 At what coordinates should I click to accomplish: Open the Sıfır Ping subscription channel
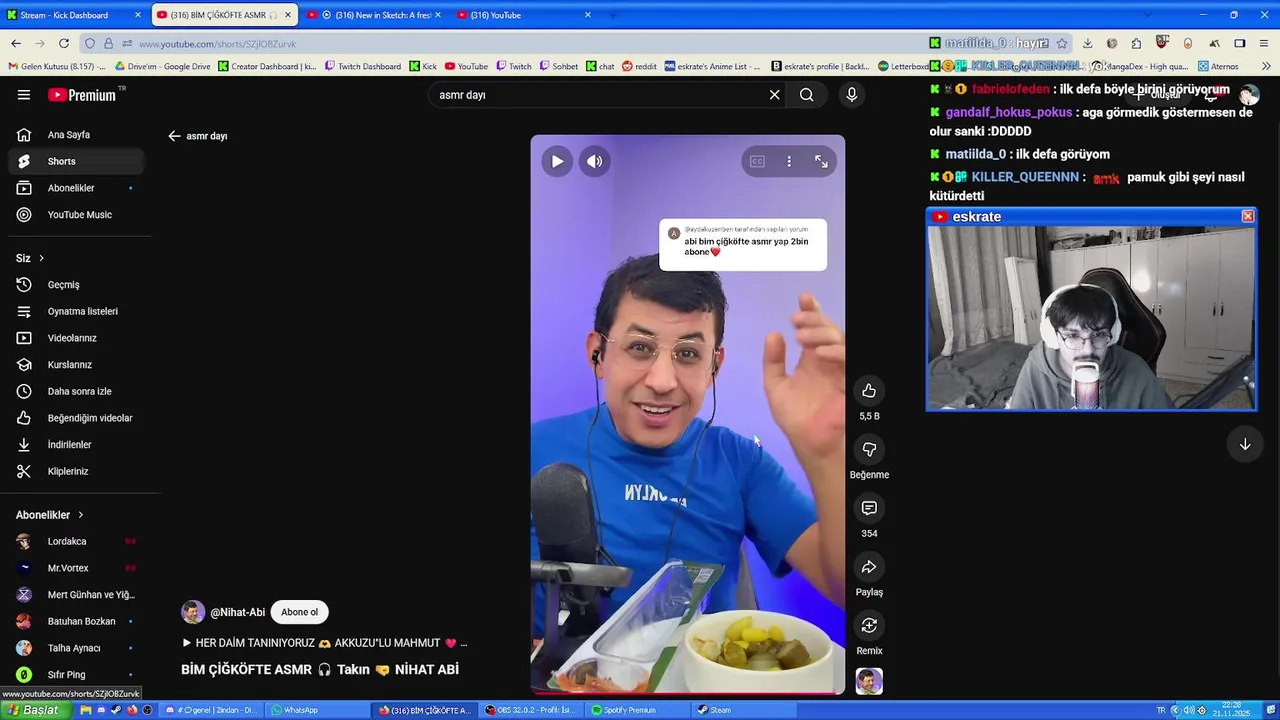point(75,675)
